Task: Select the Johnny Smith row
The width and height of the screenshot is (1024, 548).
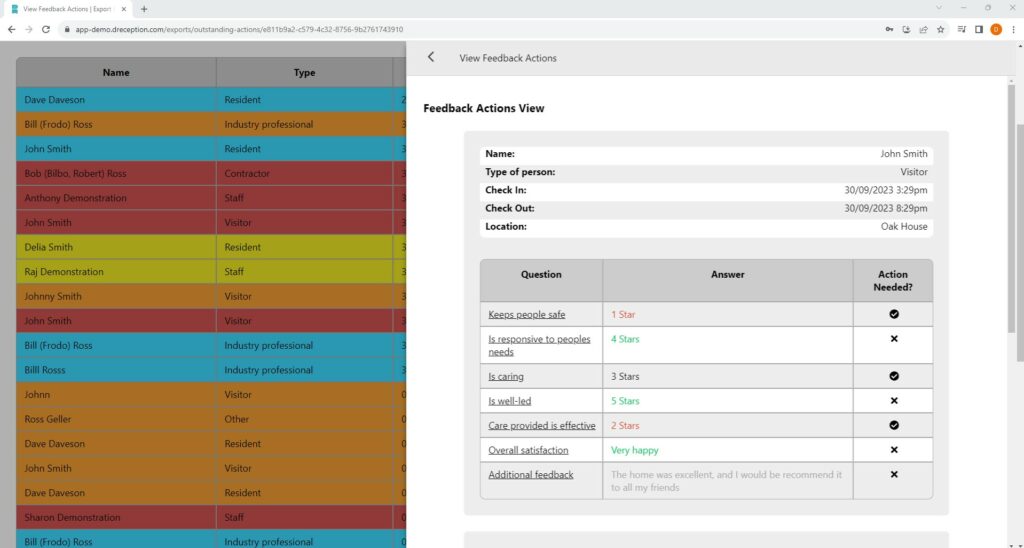Action: click(x=211, y=296)
